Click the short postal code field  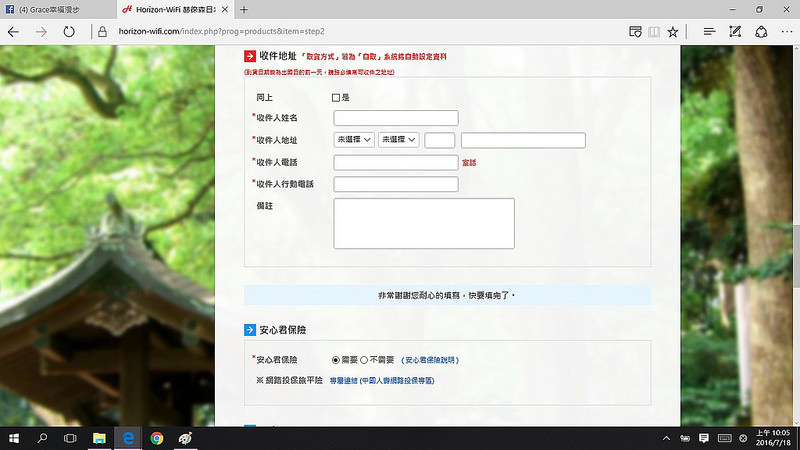coord(439,140)
